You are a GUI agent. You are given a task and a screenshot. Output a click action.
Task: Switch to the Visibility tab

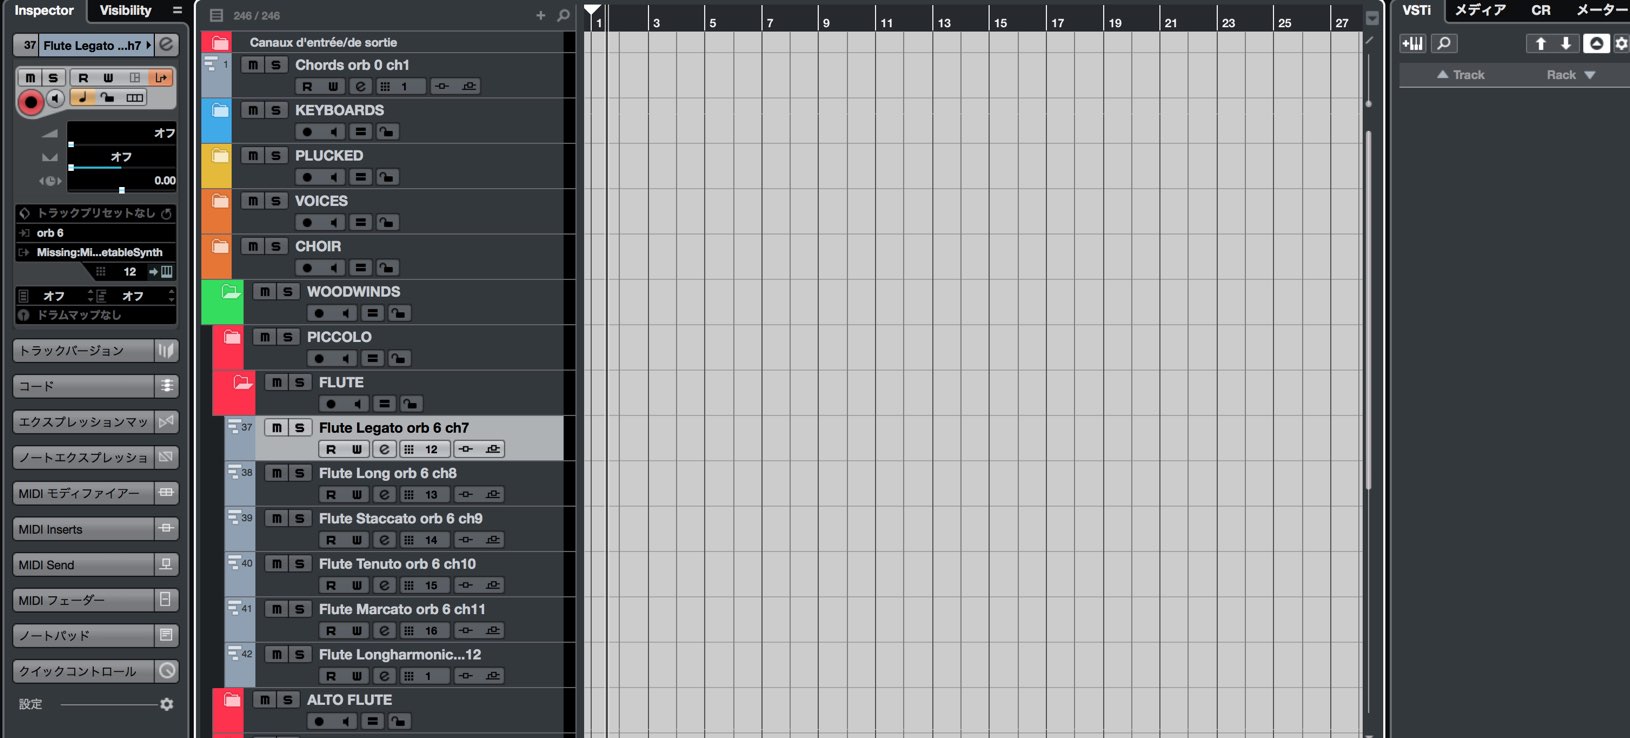coord(126,10)
